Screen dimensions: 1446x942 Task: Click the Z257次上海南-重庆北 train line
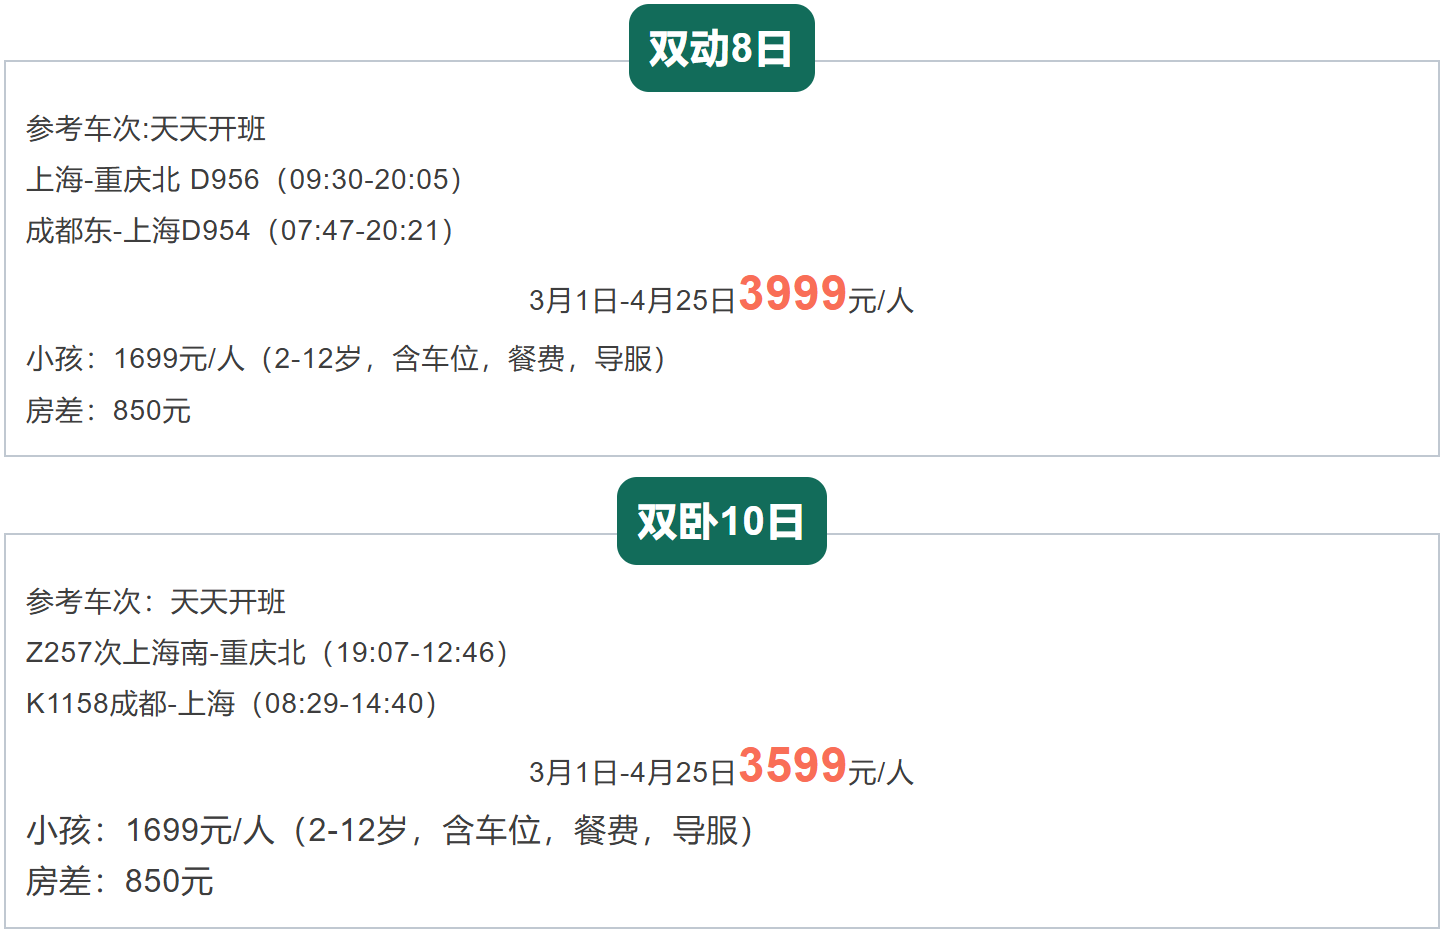(267, 653)
